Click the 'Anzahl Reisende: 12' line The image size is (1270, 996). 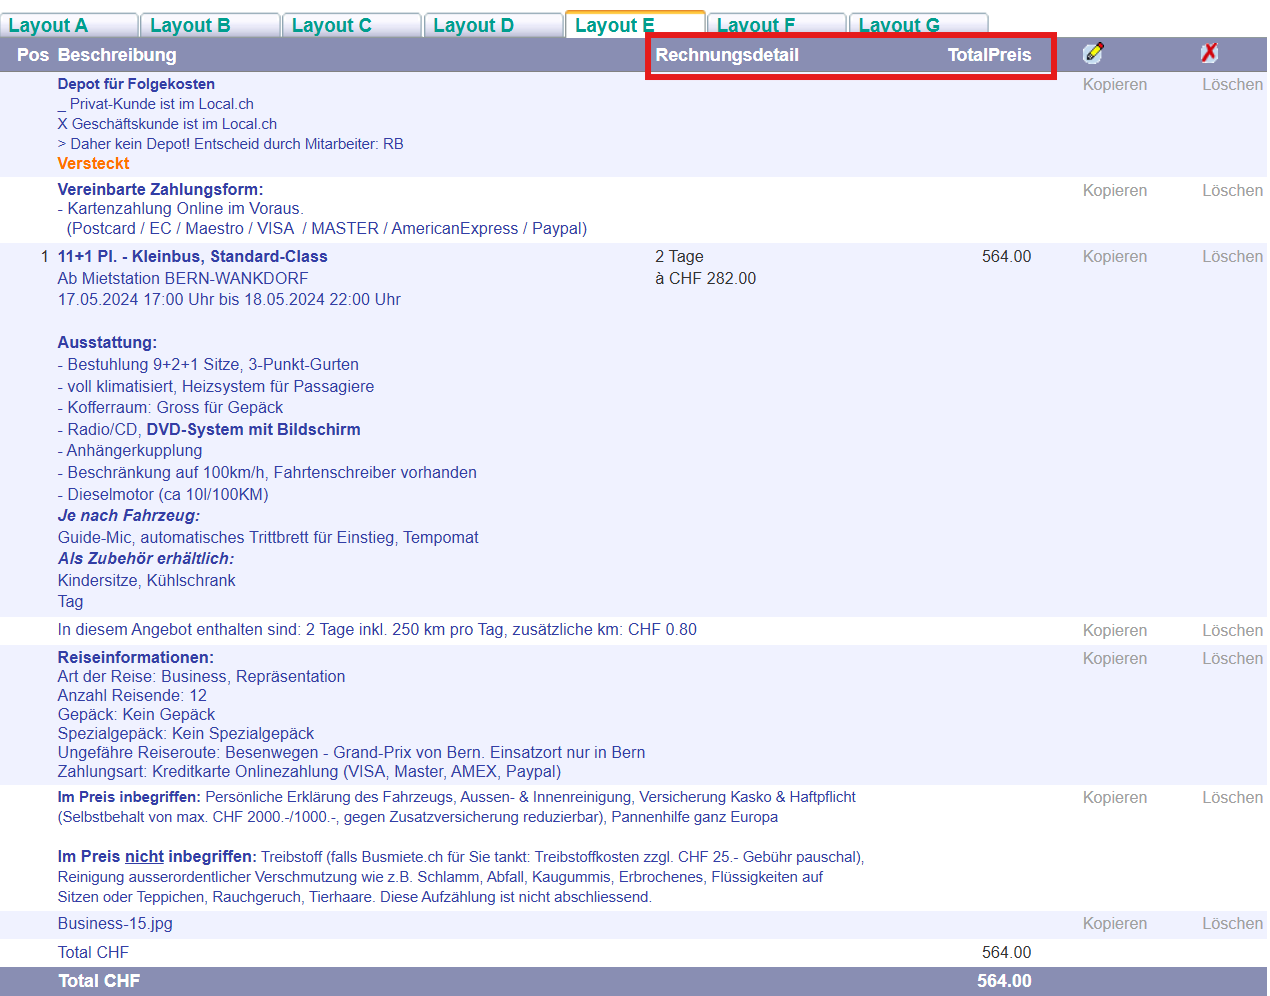132,696
